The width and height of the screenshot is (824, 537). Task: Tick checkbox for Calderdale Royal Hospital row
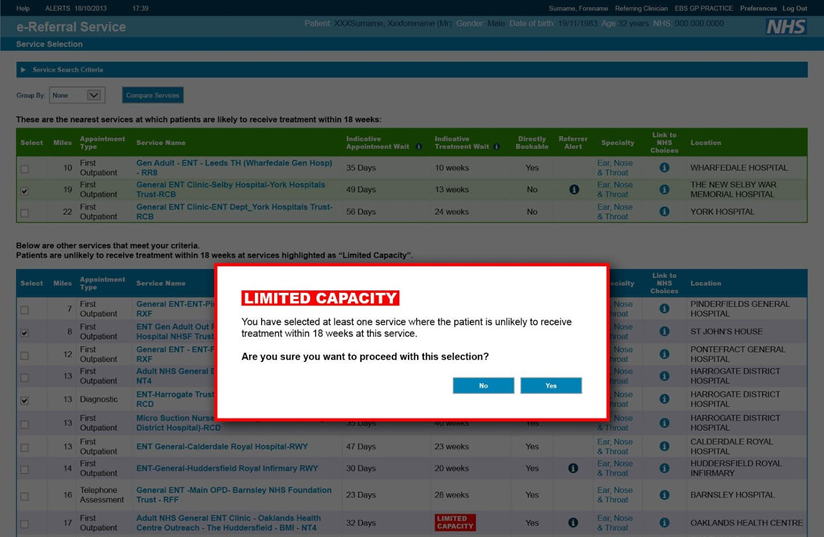pos(25,448)
